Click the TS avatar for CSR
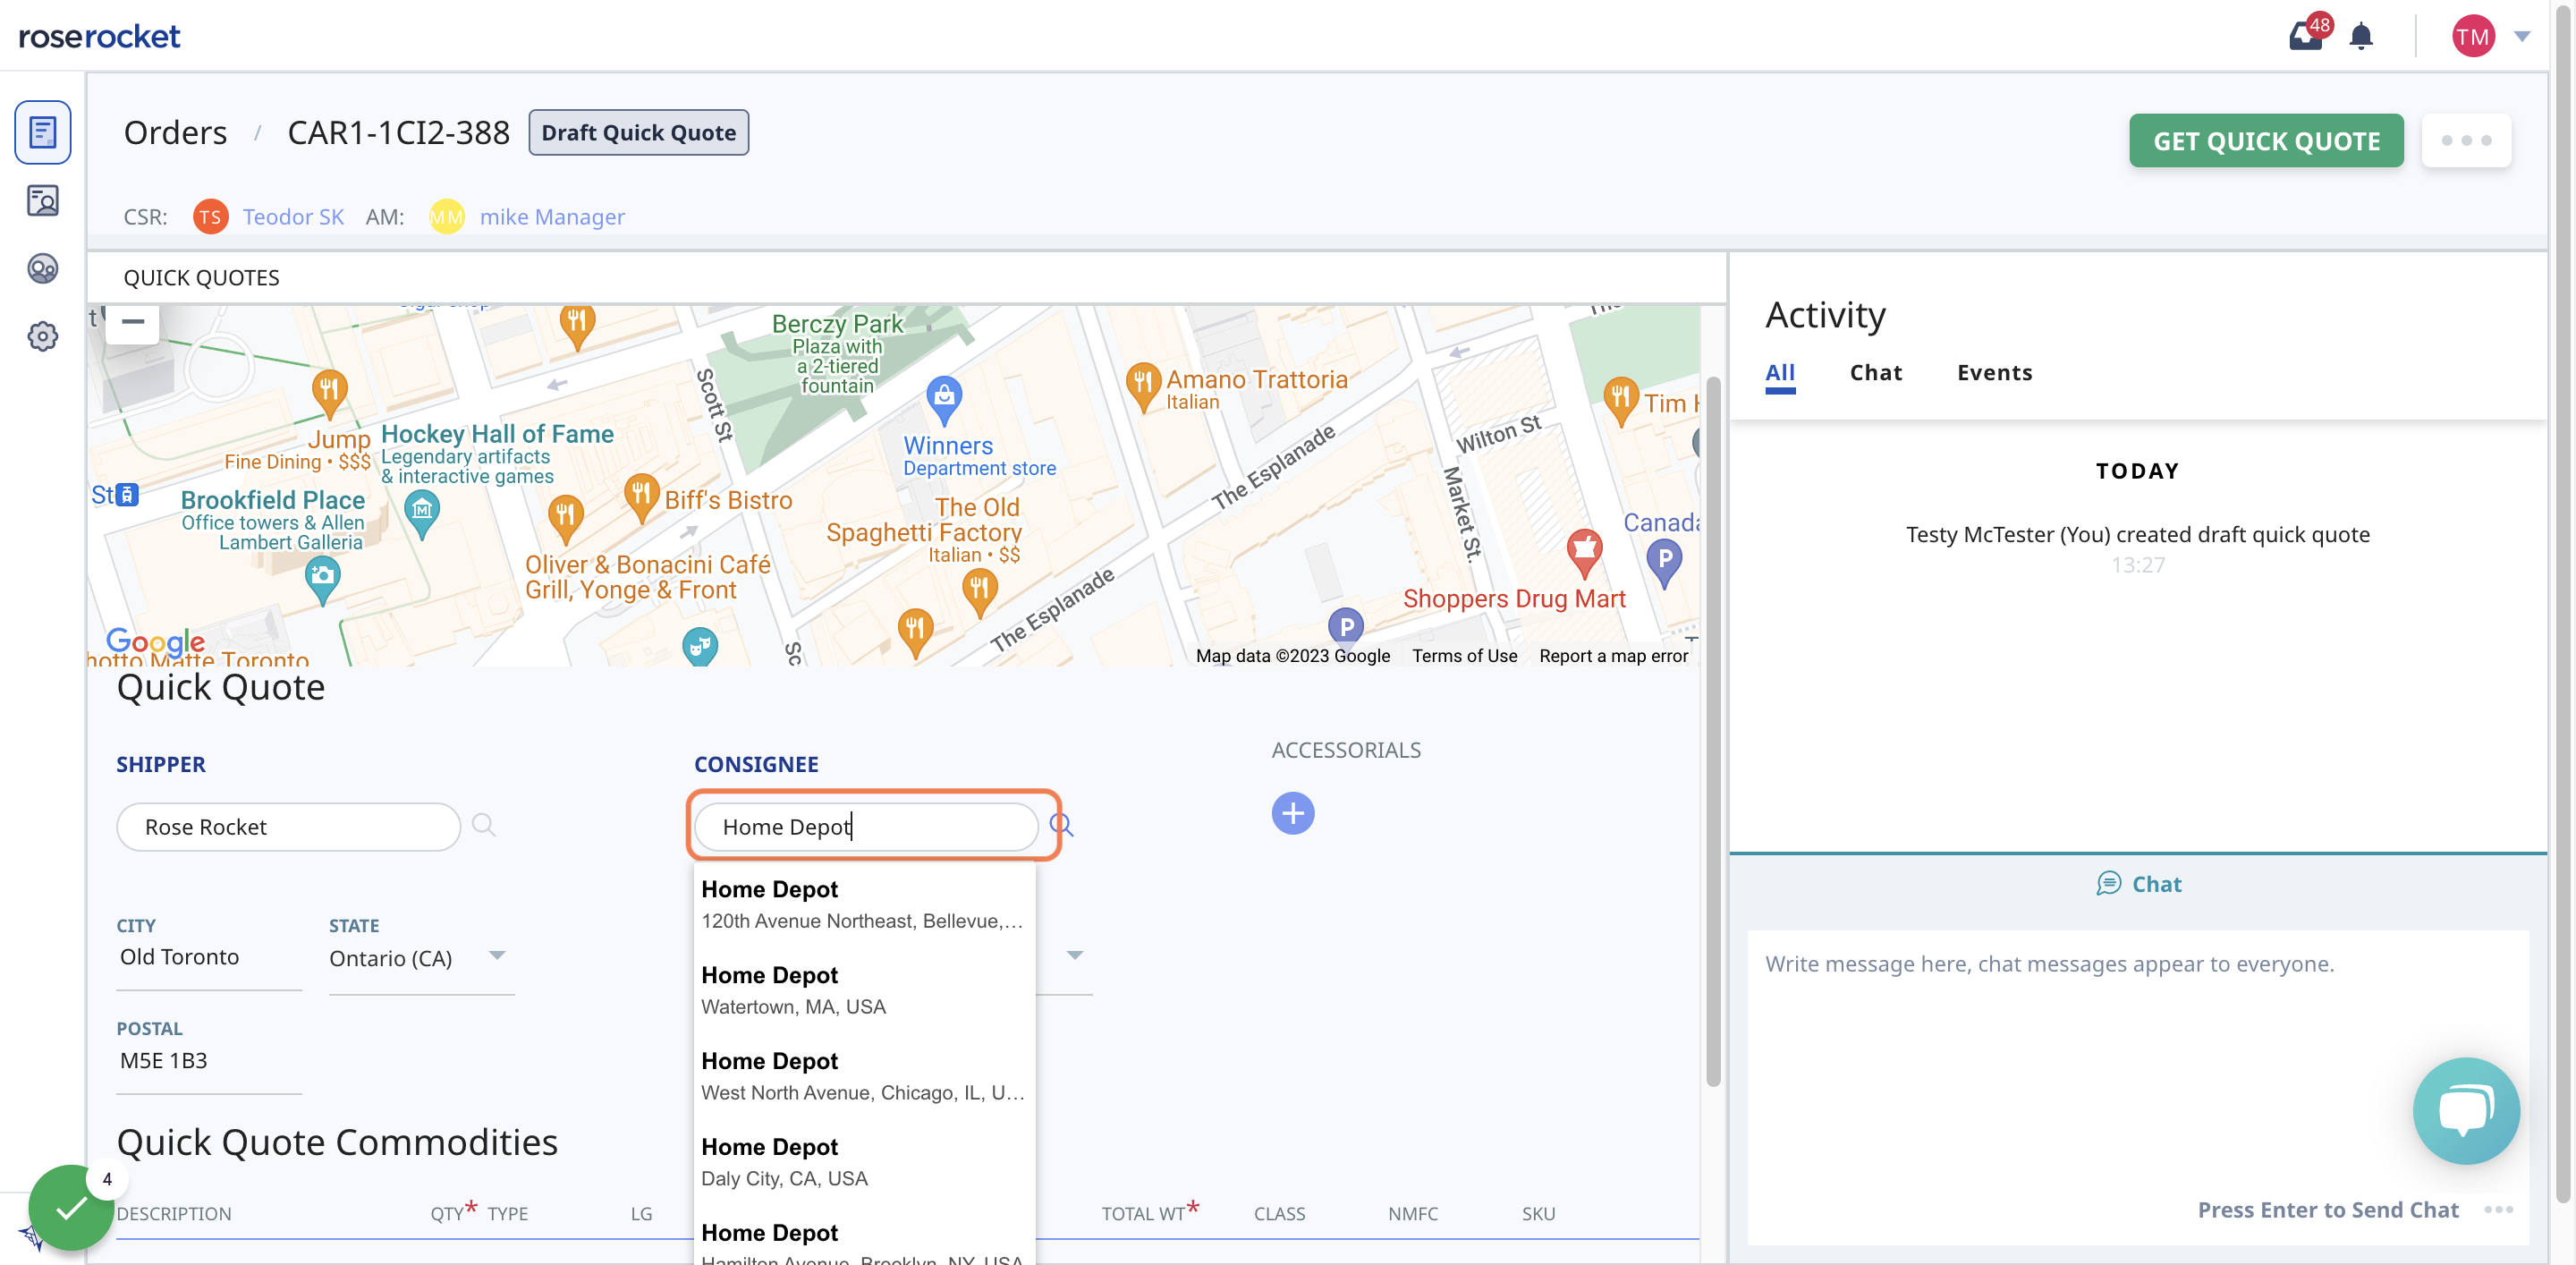The width and height of the screenshot is (2576, 1265). (x=210, y=216)
